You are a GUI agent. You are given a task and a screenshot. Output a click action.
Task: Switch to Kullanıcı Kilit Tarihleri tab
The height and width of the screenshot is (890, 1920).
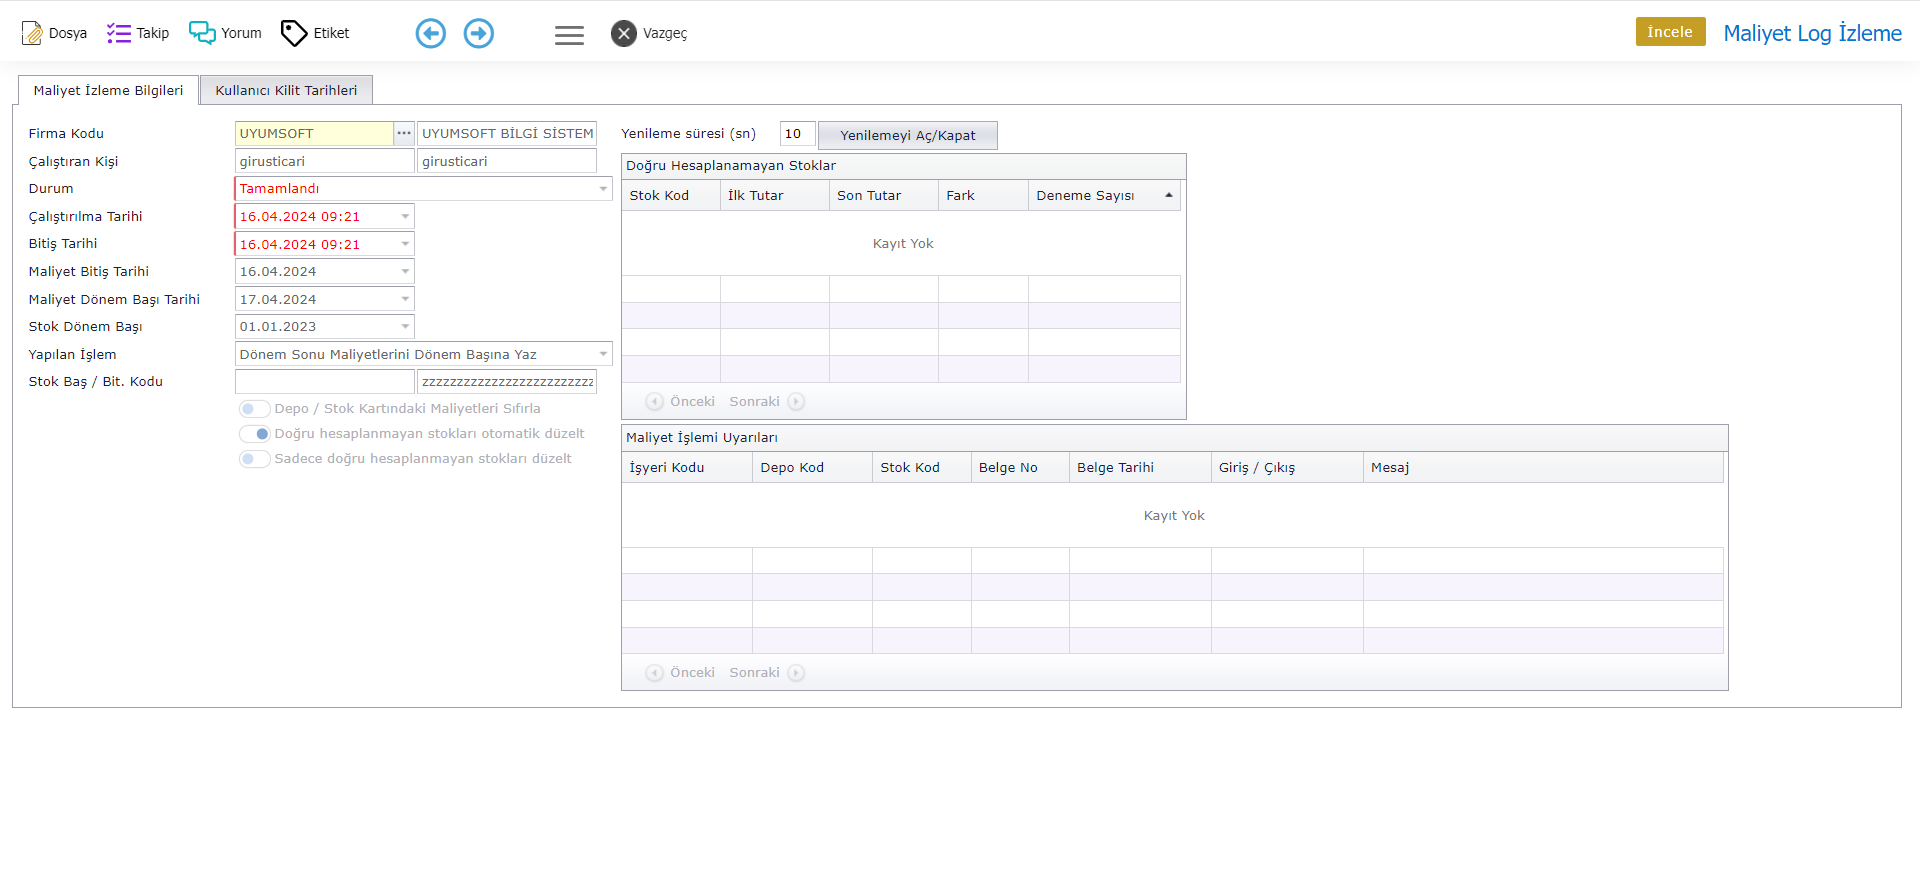(286, 90)
